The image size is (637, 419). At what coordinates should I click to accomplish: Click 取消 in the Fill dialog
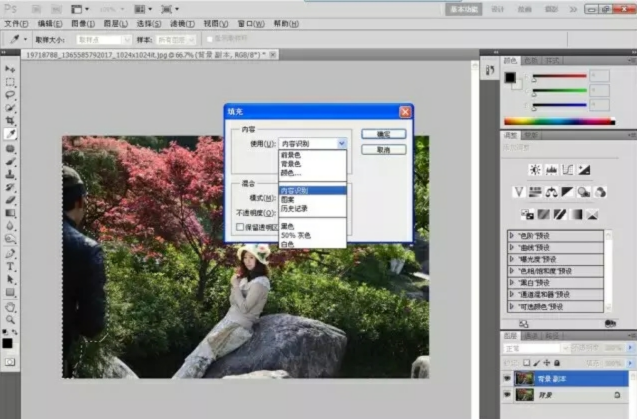point(384,150)
